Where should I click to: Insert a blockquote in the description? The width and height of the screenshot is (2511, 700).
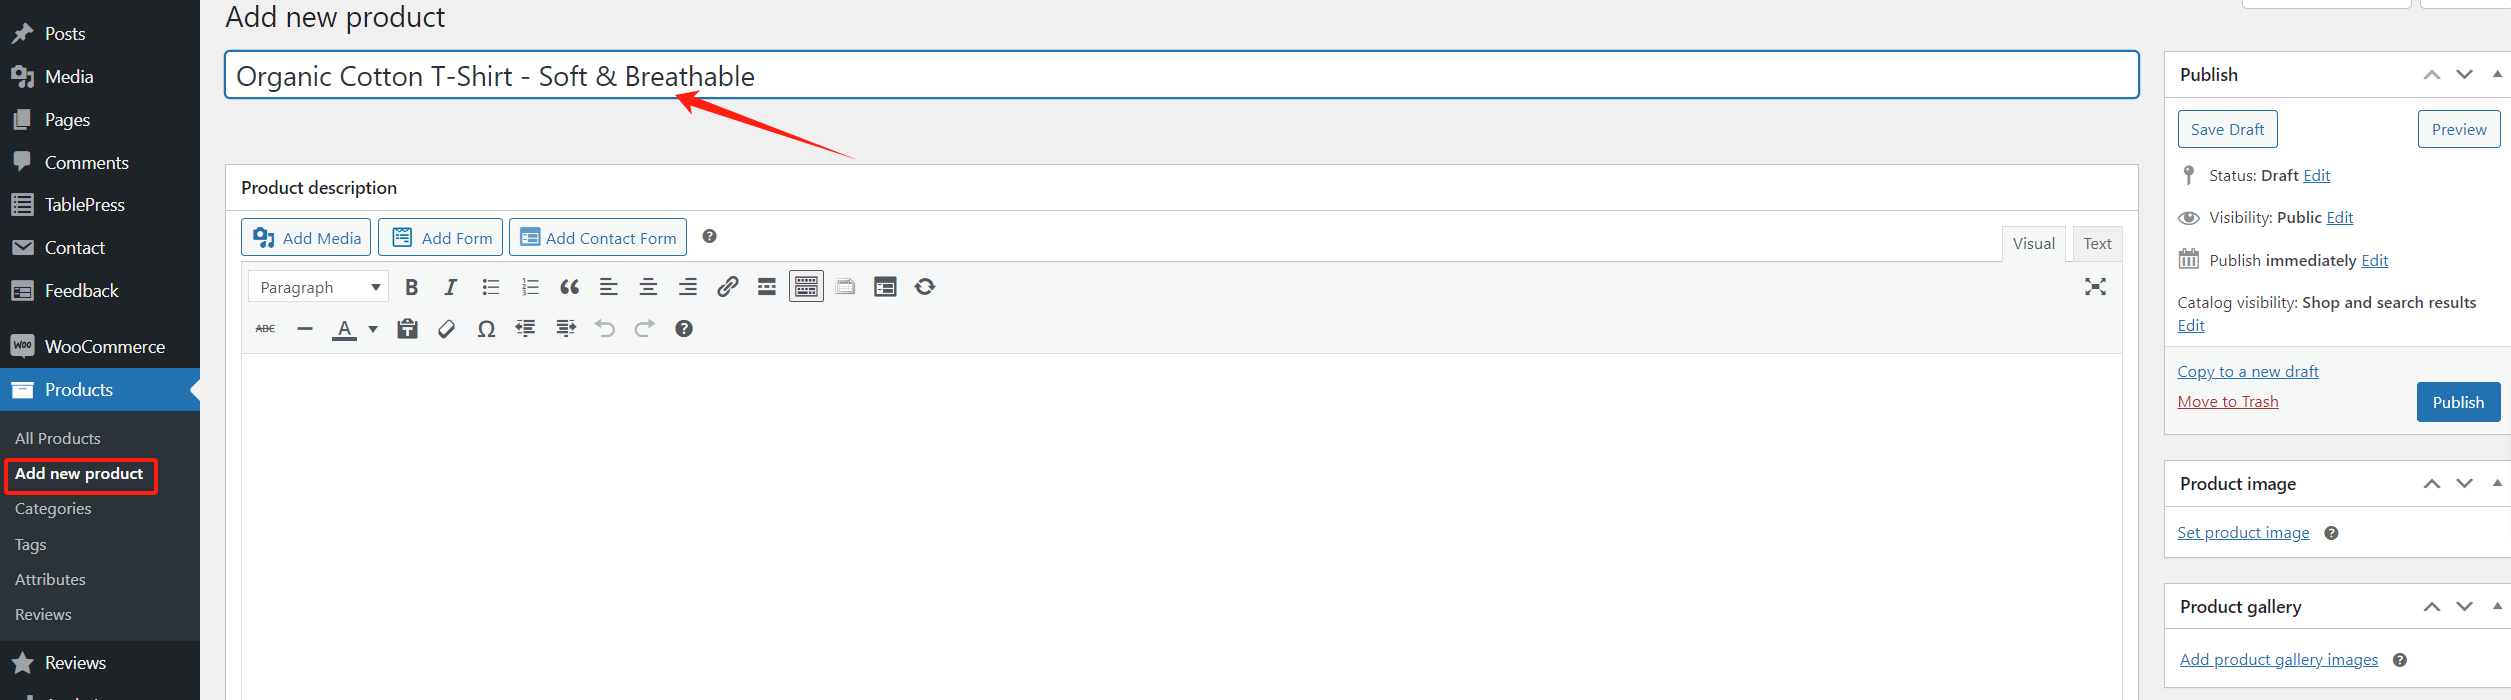[x=569, y=288]
